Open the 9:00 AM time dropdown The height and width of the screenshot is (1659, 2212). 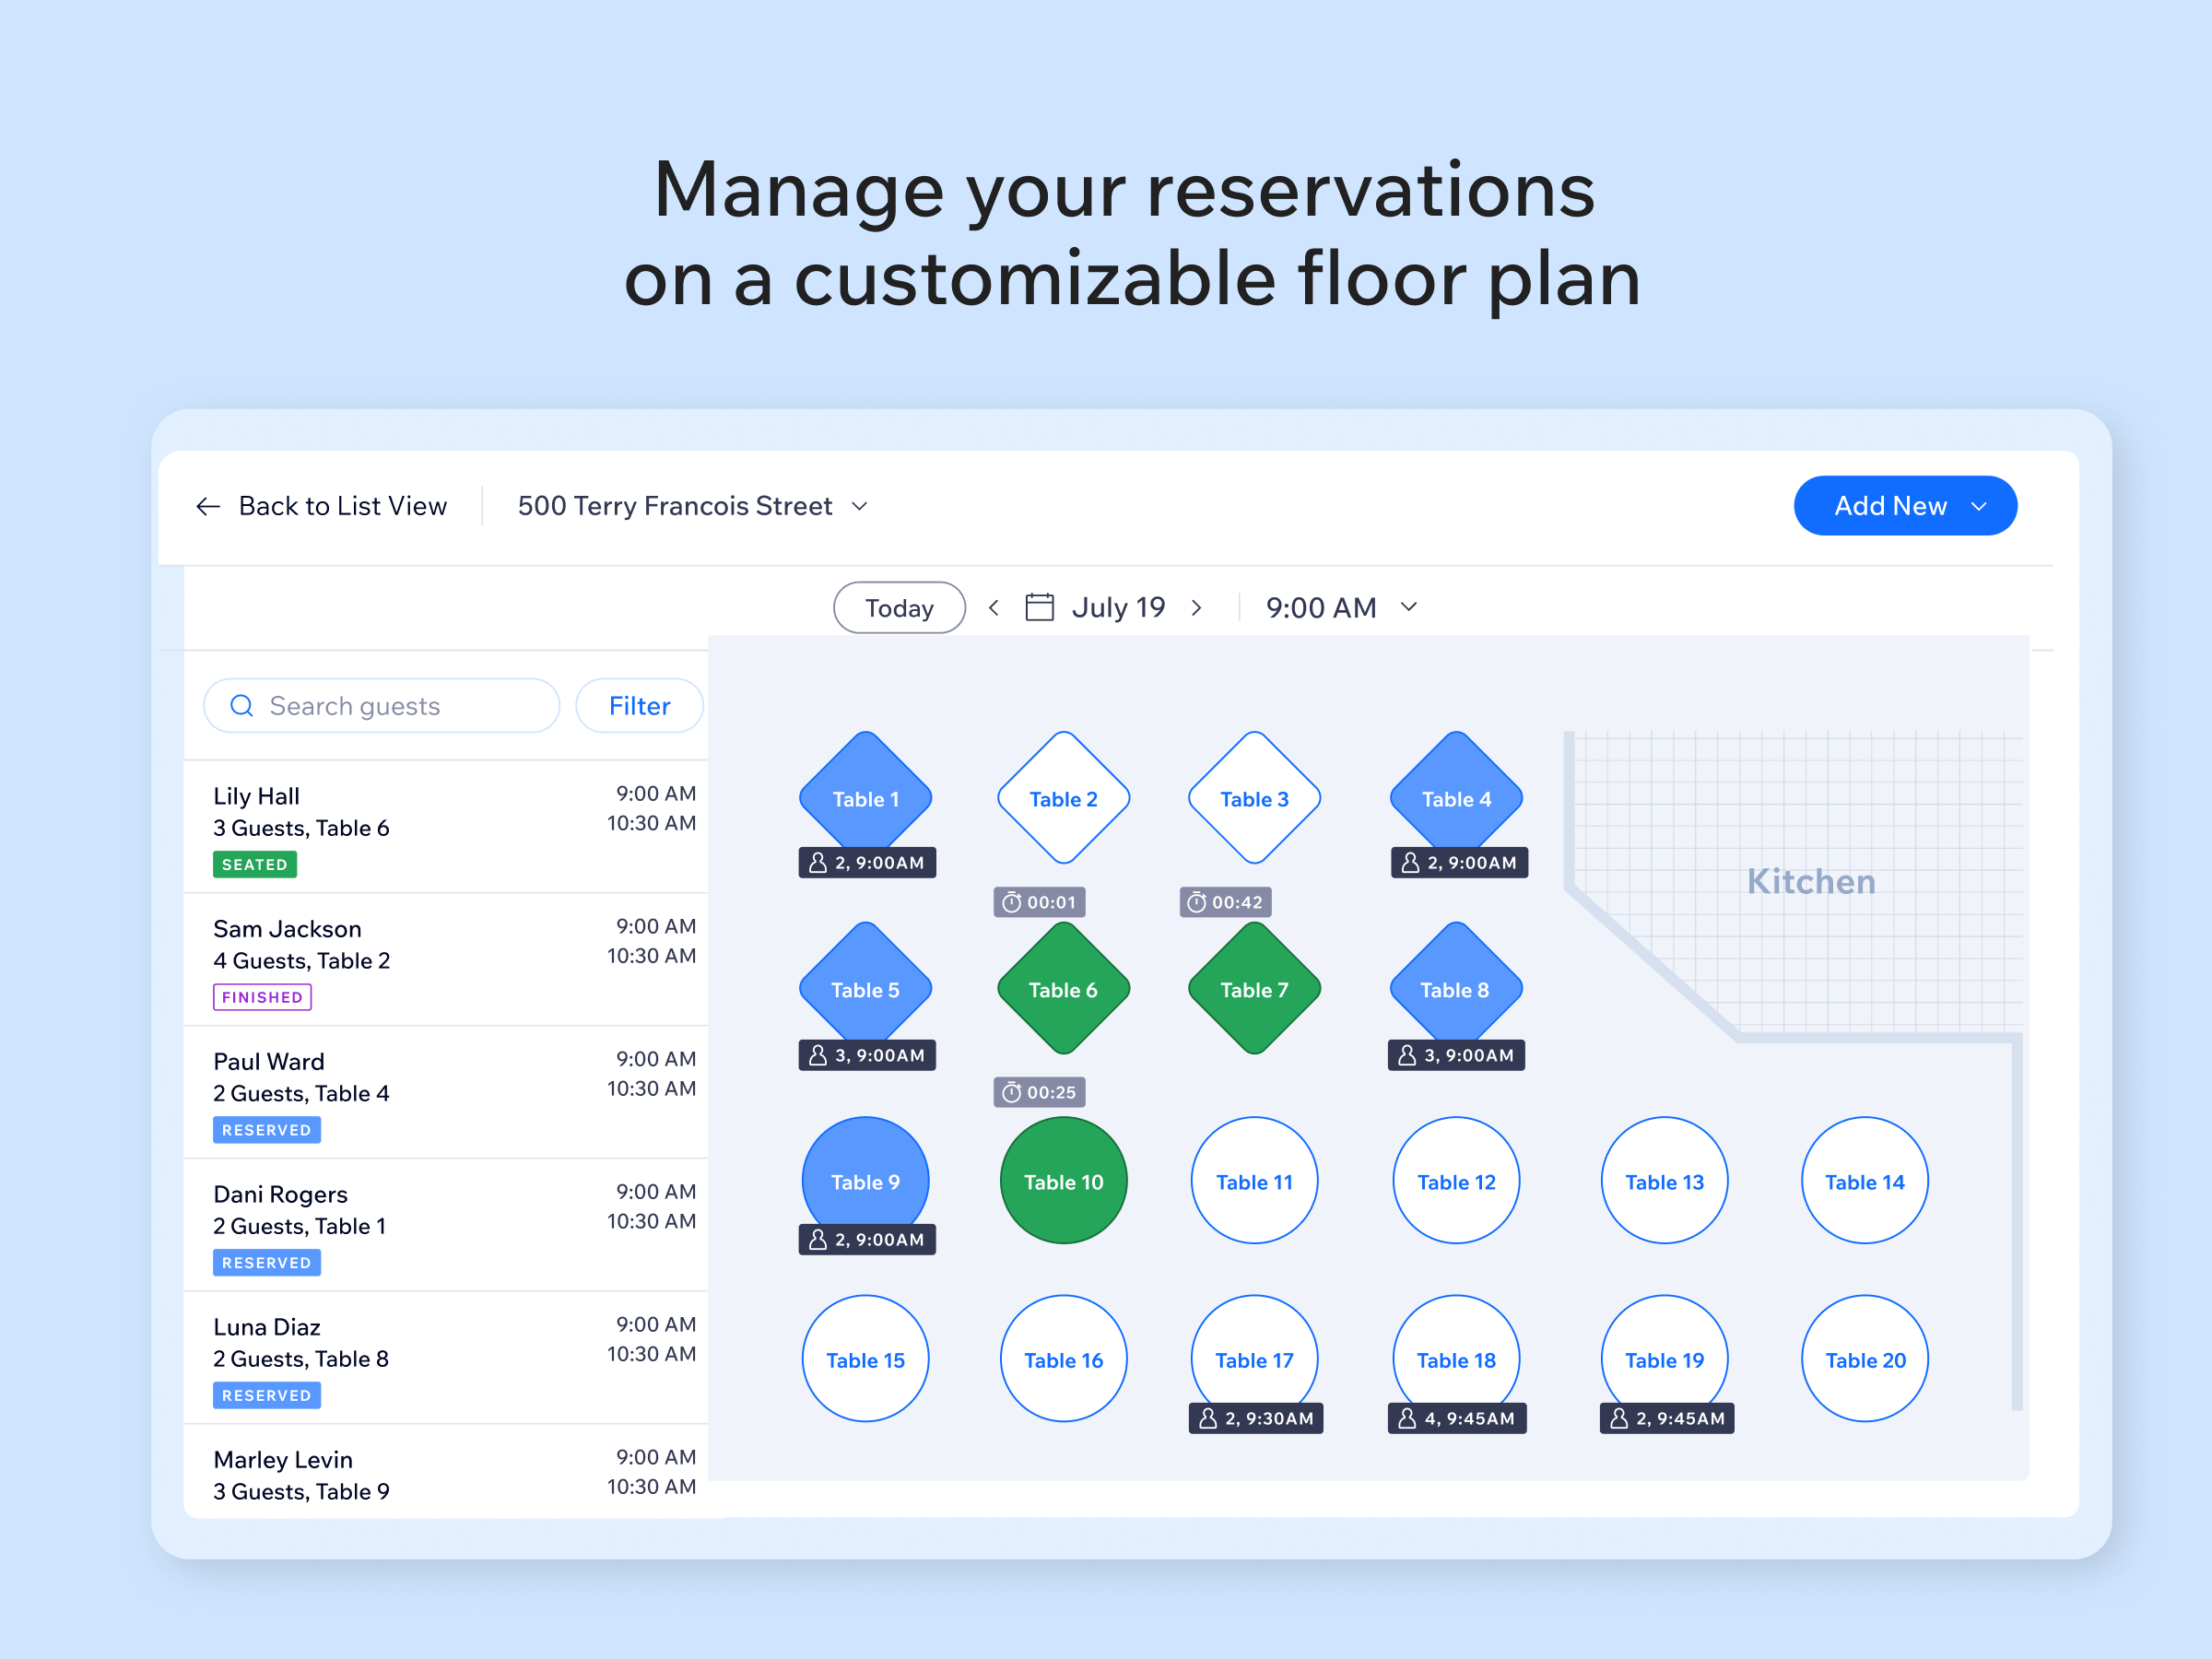click(x=1340, y=607)
